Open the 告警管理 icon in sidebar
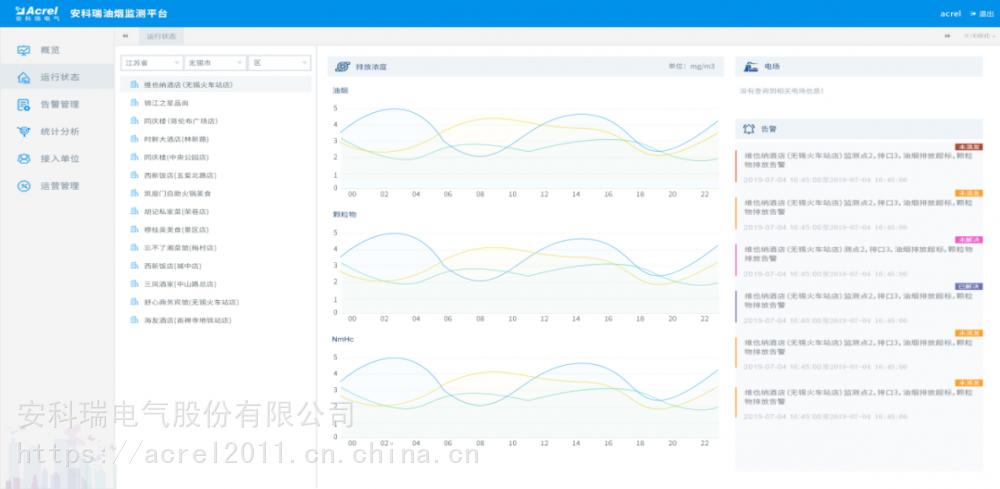The height and width of the screenshot is (489, 1000). coord(24,105)
